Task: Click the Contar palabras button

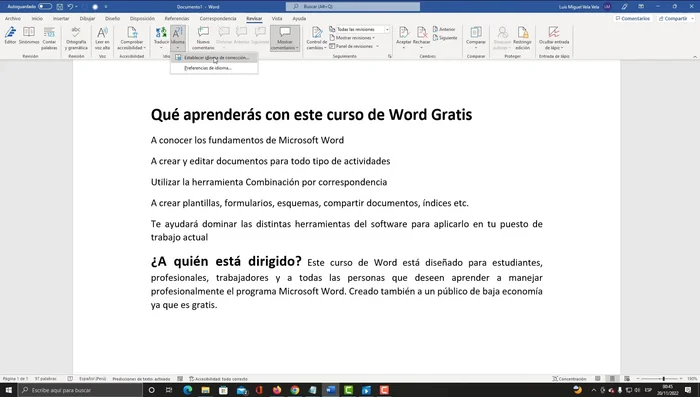Action: pos(49,38)
